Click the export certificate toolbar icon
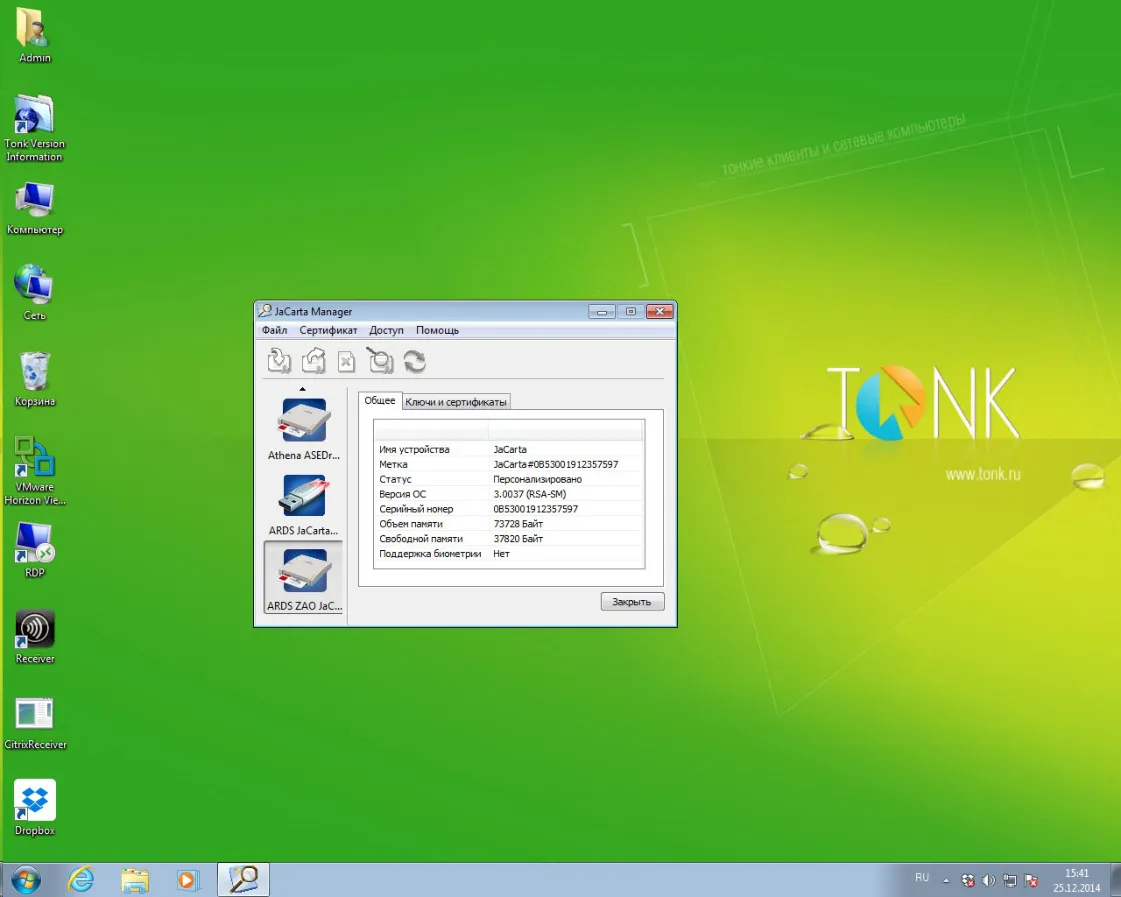This screenshot has height=897, width=1121. pos(313,361)
